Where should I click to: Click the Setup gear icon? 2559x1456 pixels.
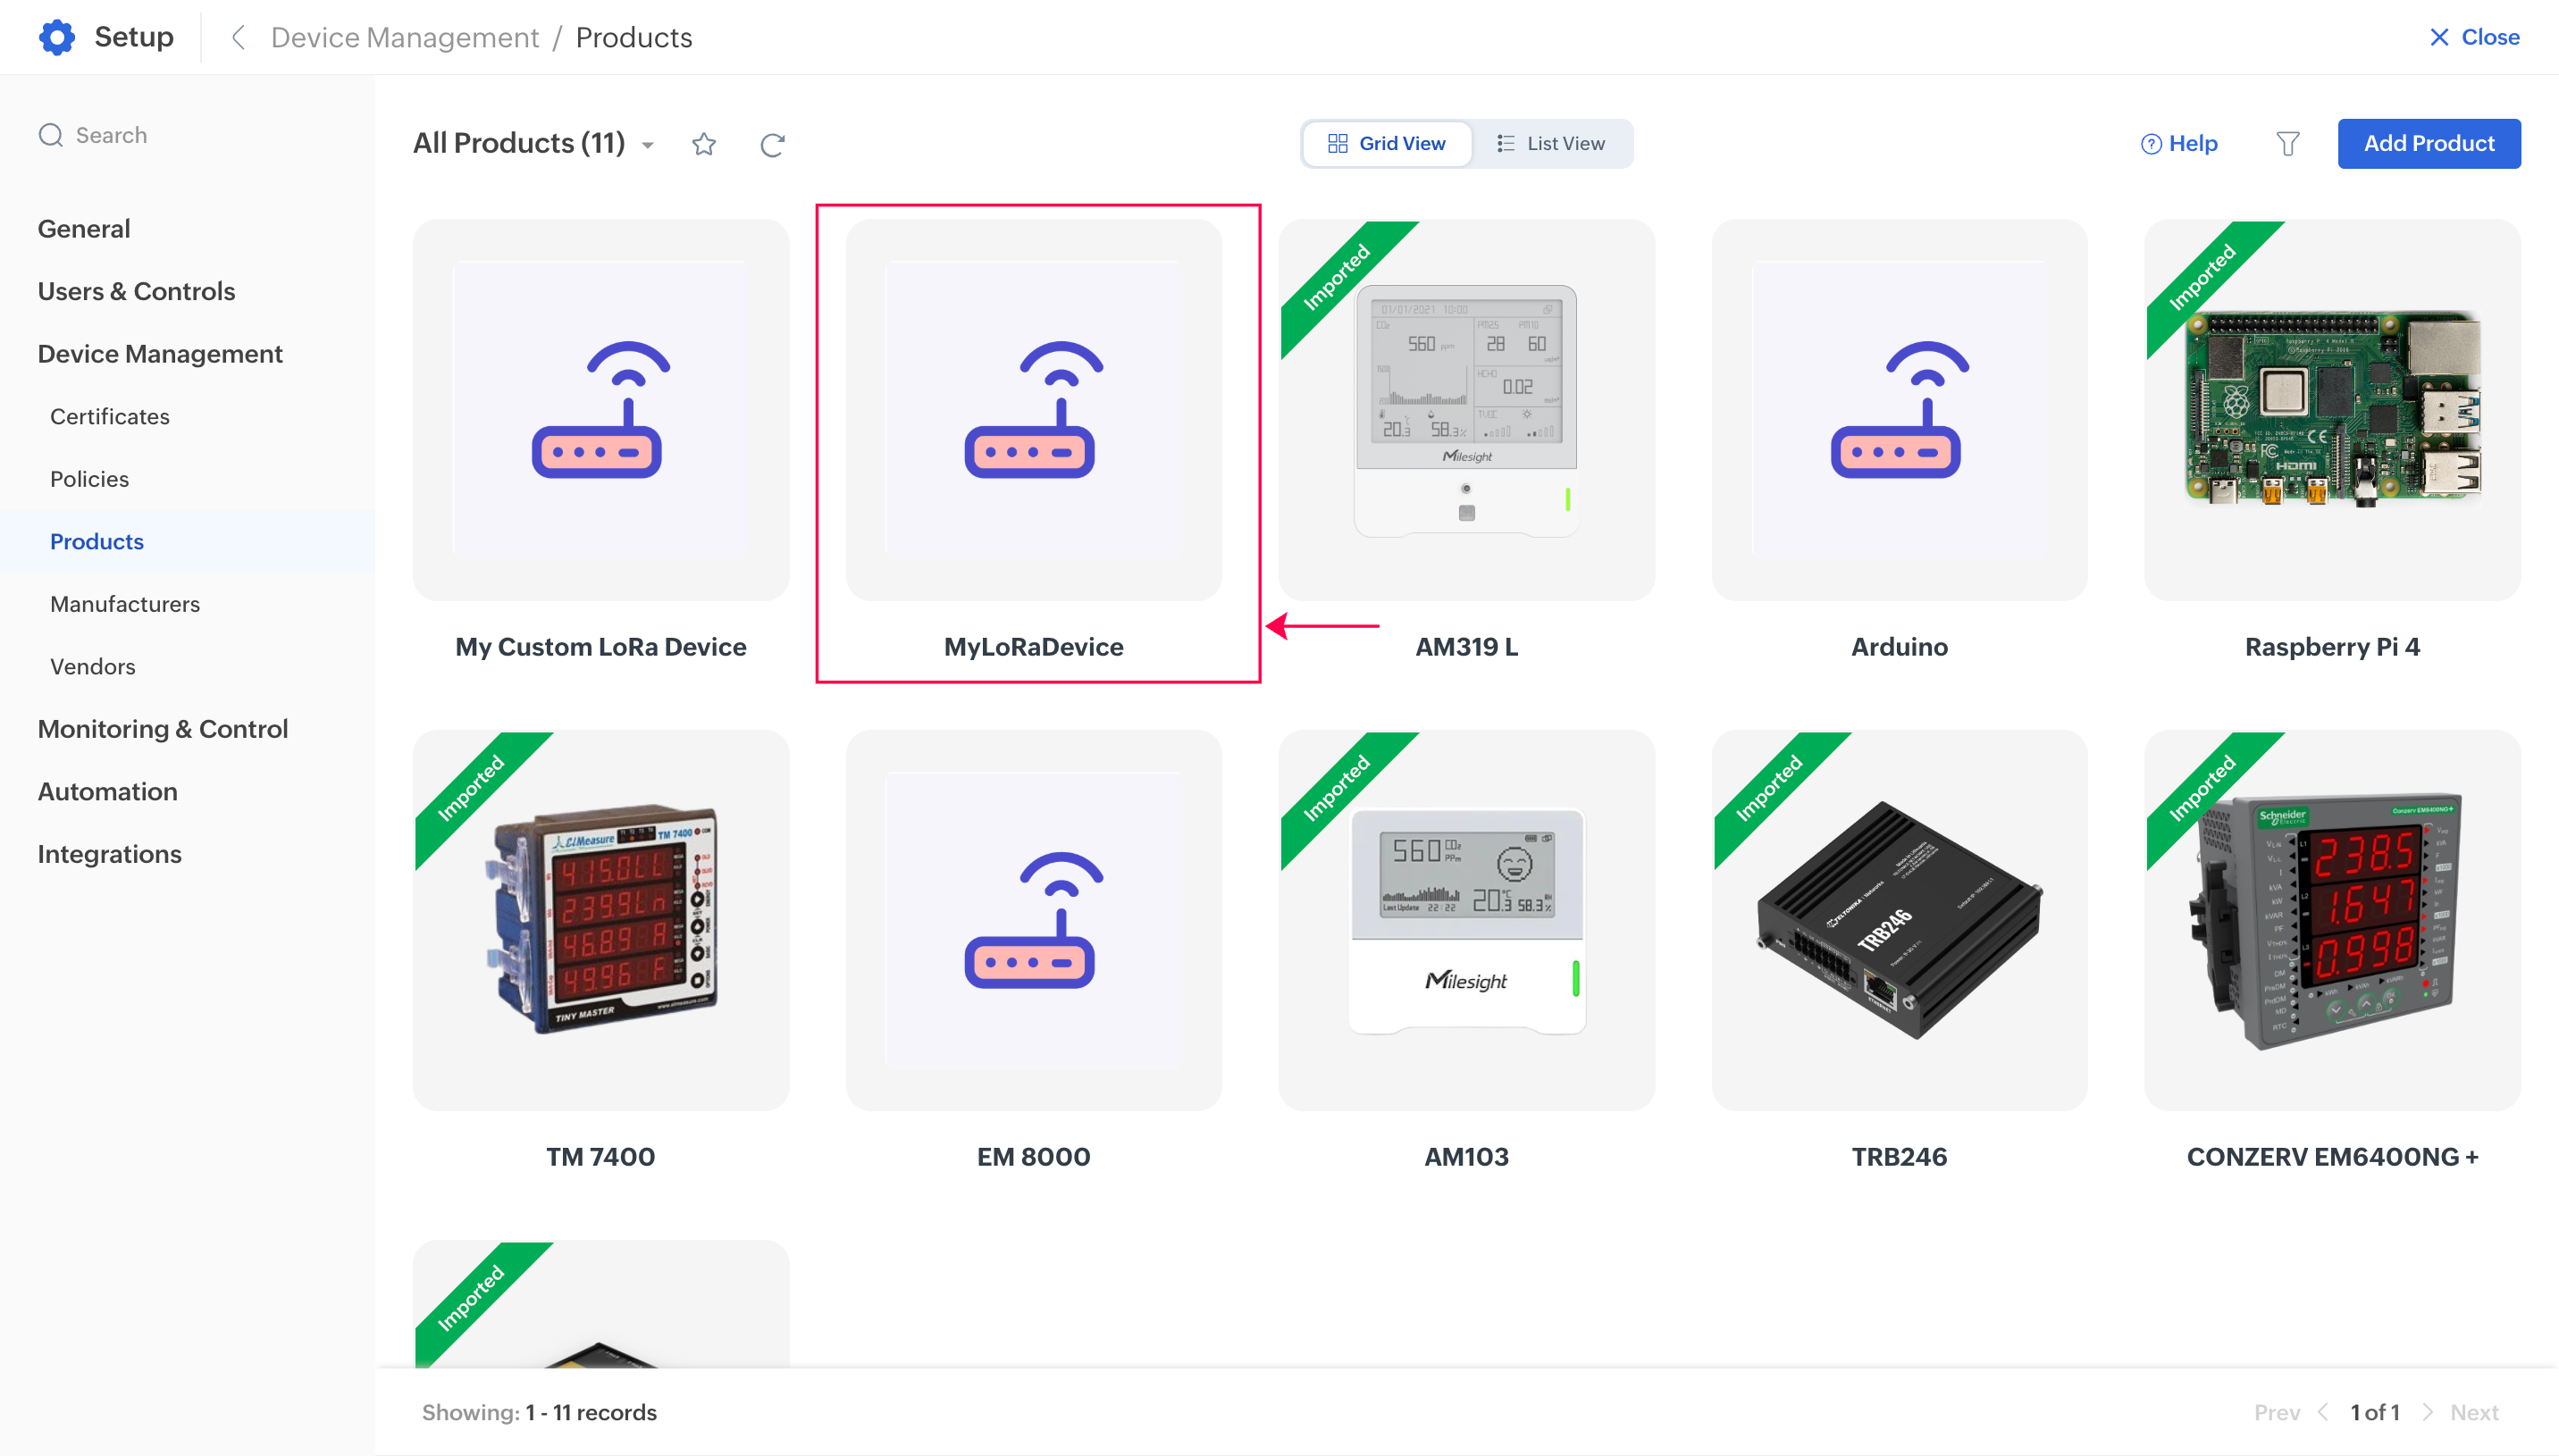pos(57,37)
